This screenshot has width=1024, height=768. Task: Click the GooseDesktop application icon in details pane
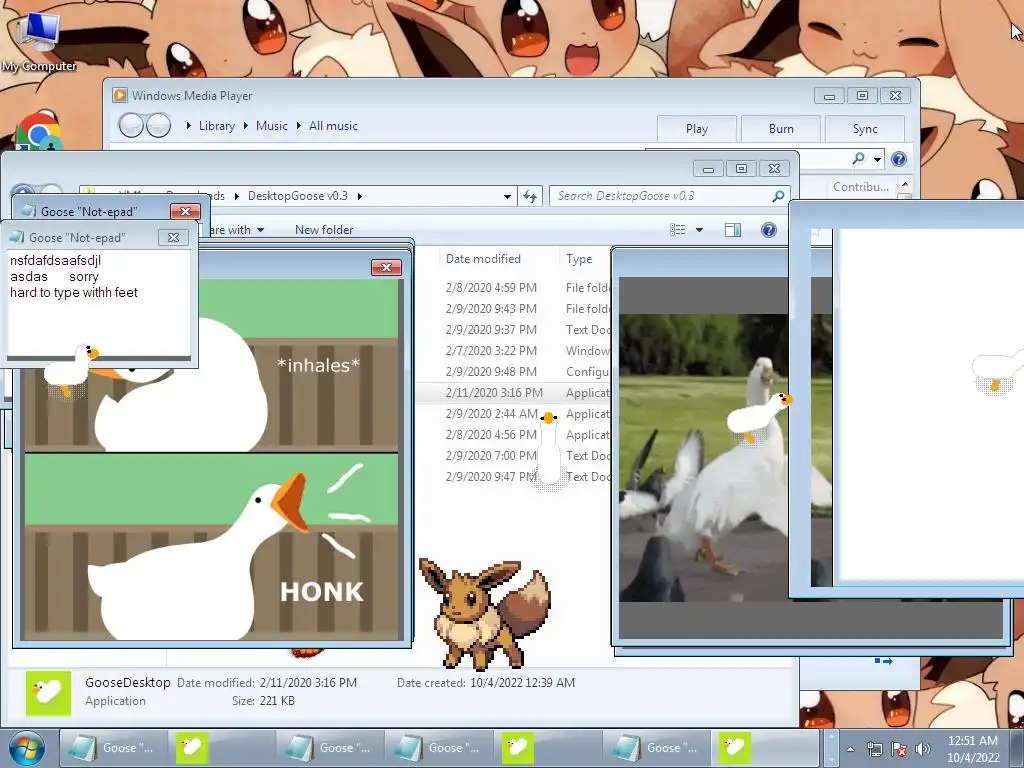tap(48, 693)
